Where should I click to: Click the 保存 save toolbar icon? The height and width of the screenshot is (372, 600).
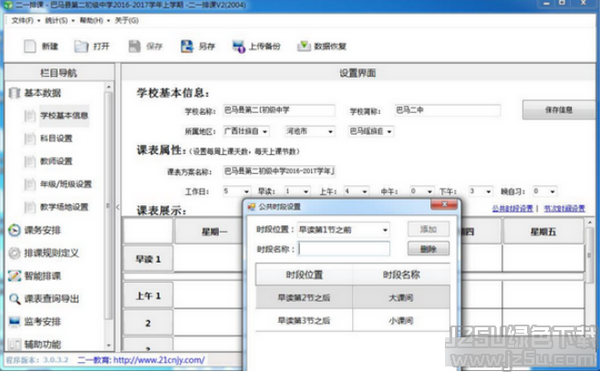(x=134, y=46)
